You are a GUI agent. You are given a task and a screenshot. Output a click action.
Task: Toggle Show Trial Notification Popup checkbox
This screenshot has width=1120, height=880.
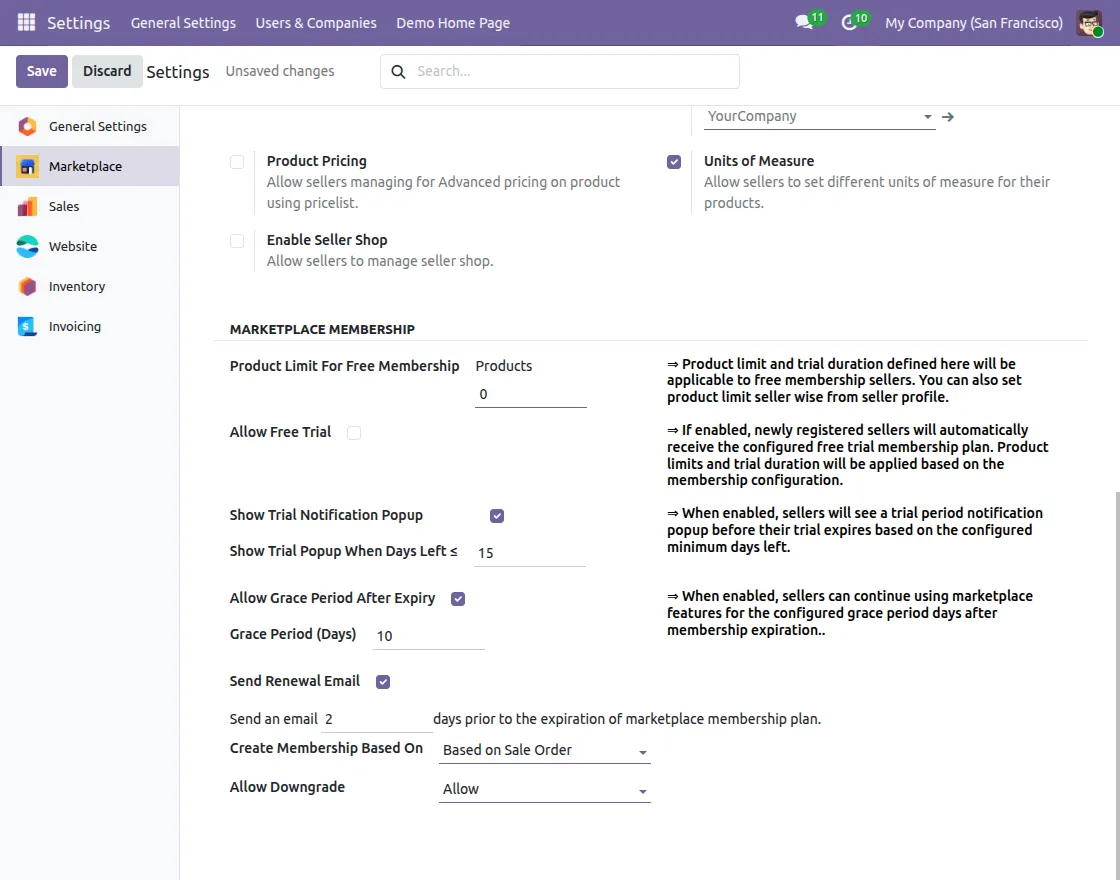pyautogui.click(x=497, y=516)
